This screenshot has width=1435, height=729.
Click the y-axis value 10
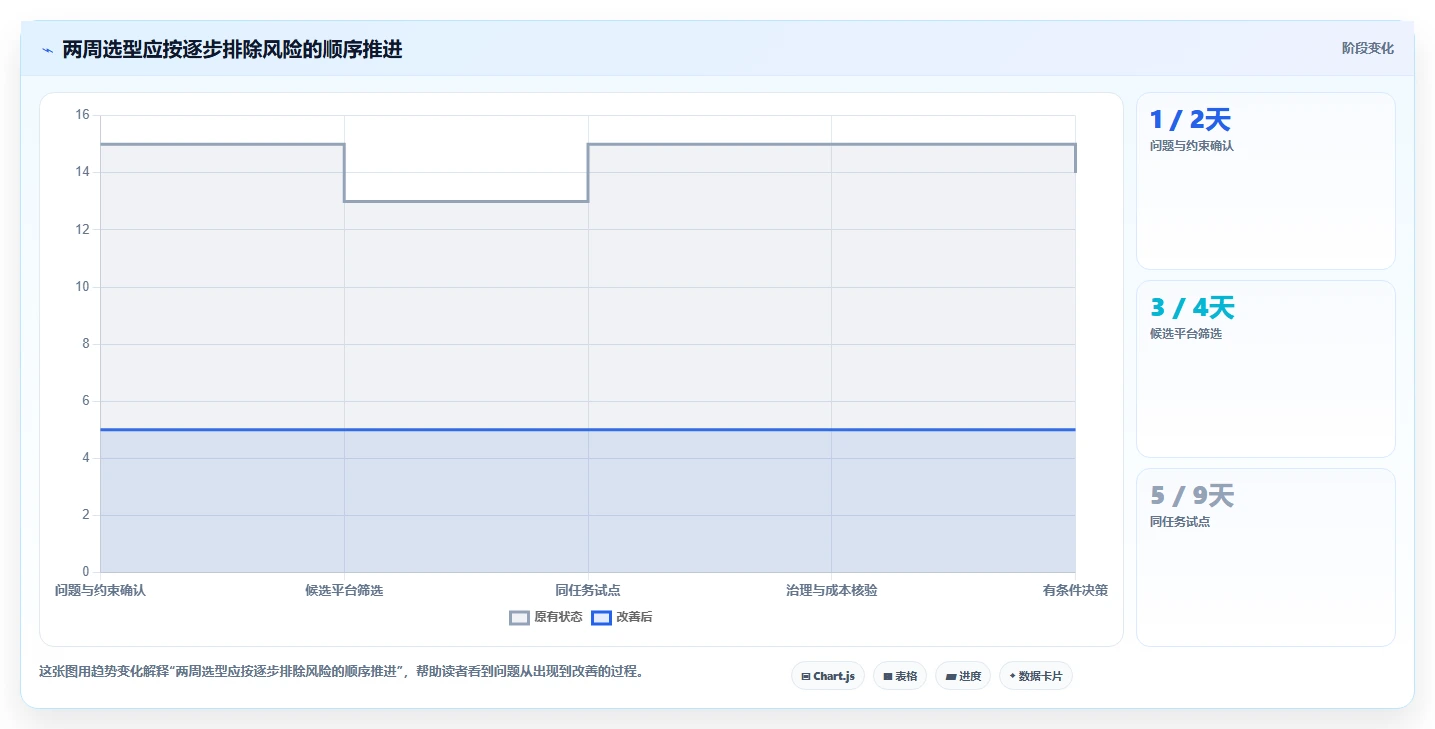82,287
